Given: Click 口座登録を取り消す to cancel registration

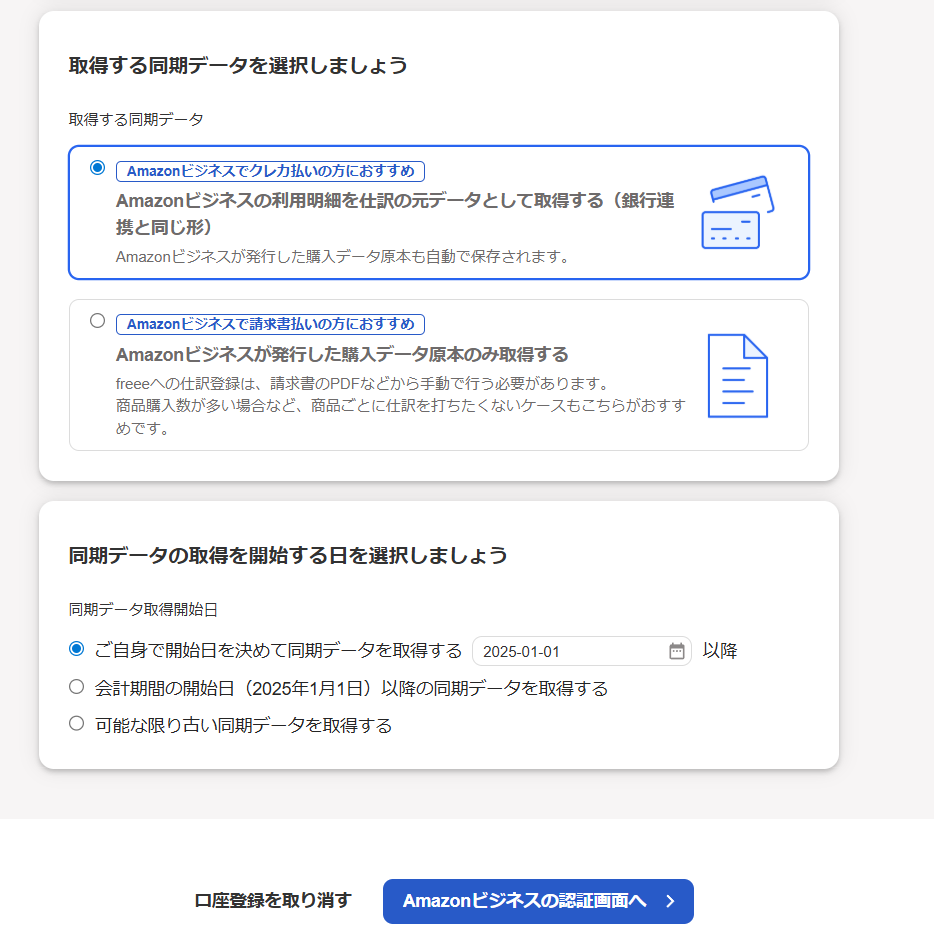Looking at the screenshot, I should click(273, 901).
